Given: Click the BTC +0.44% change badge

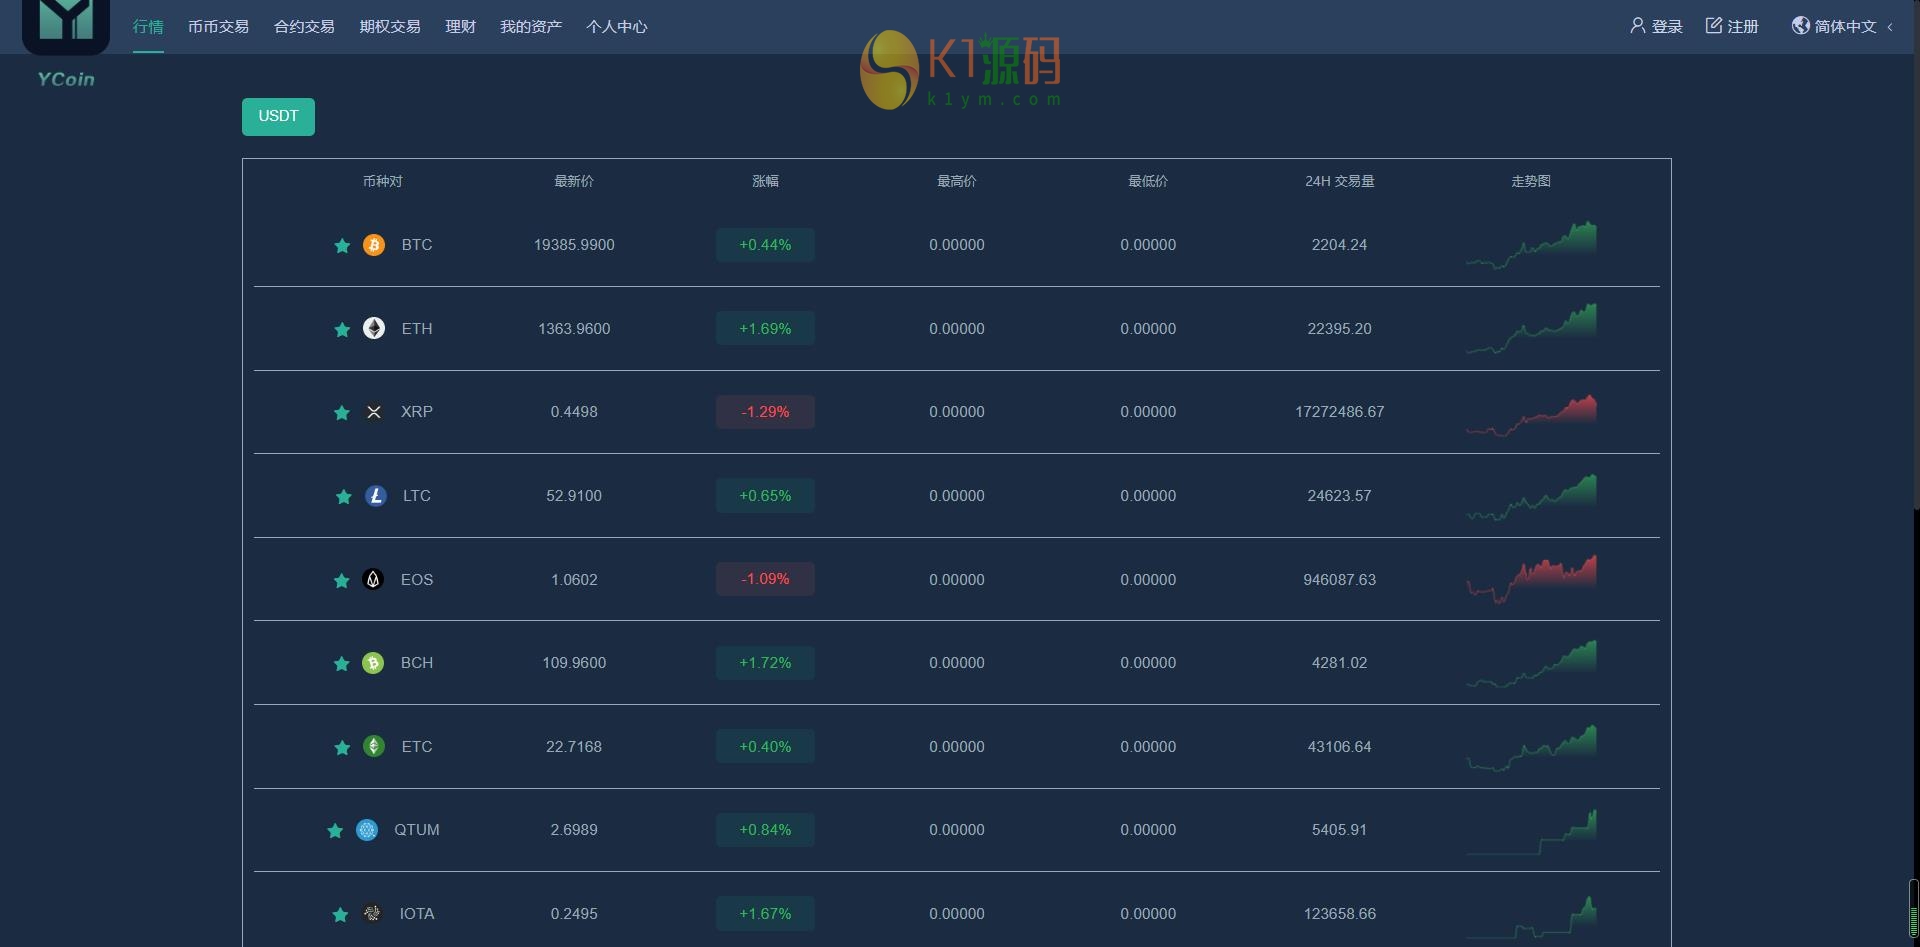Looking at the screenshot, I should point(765,245).
